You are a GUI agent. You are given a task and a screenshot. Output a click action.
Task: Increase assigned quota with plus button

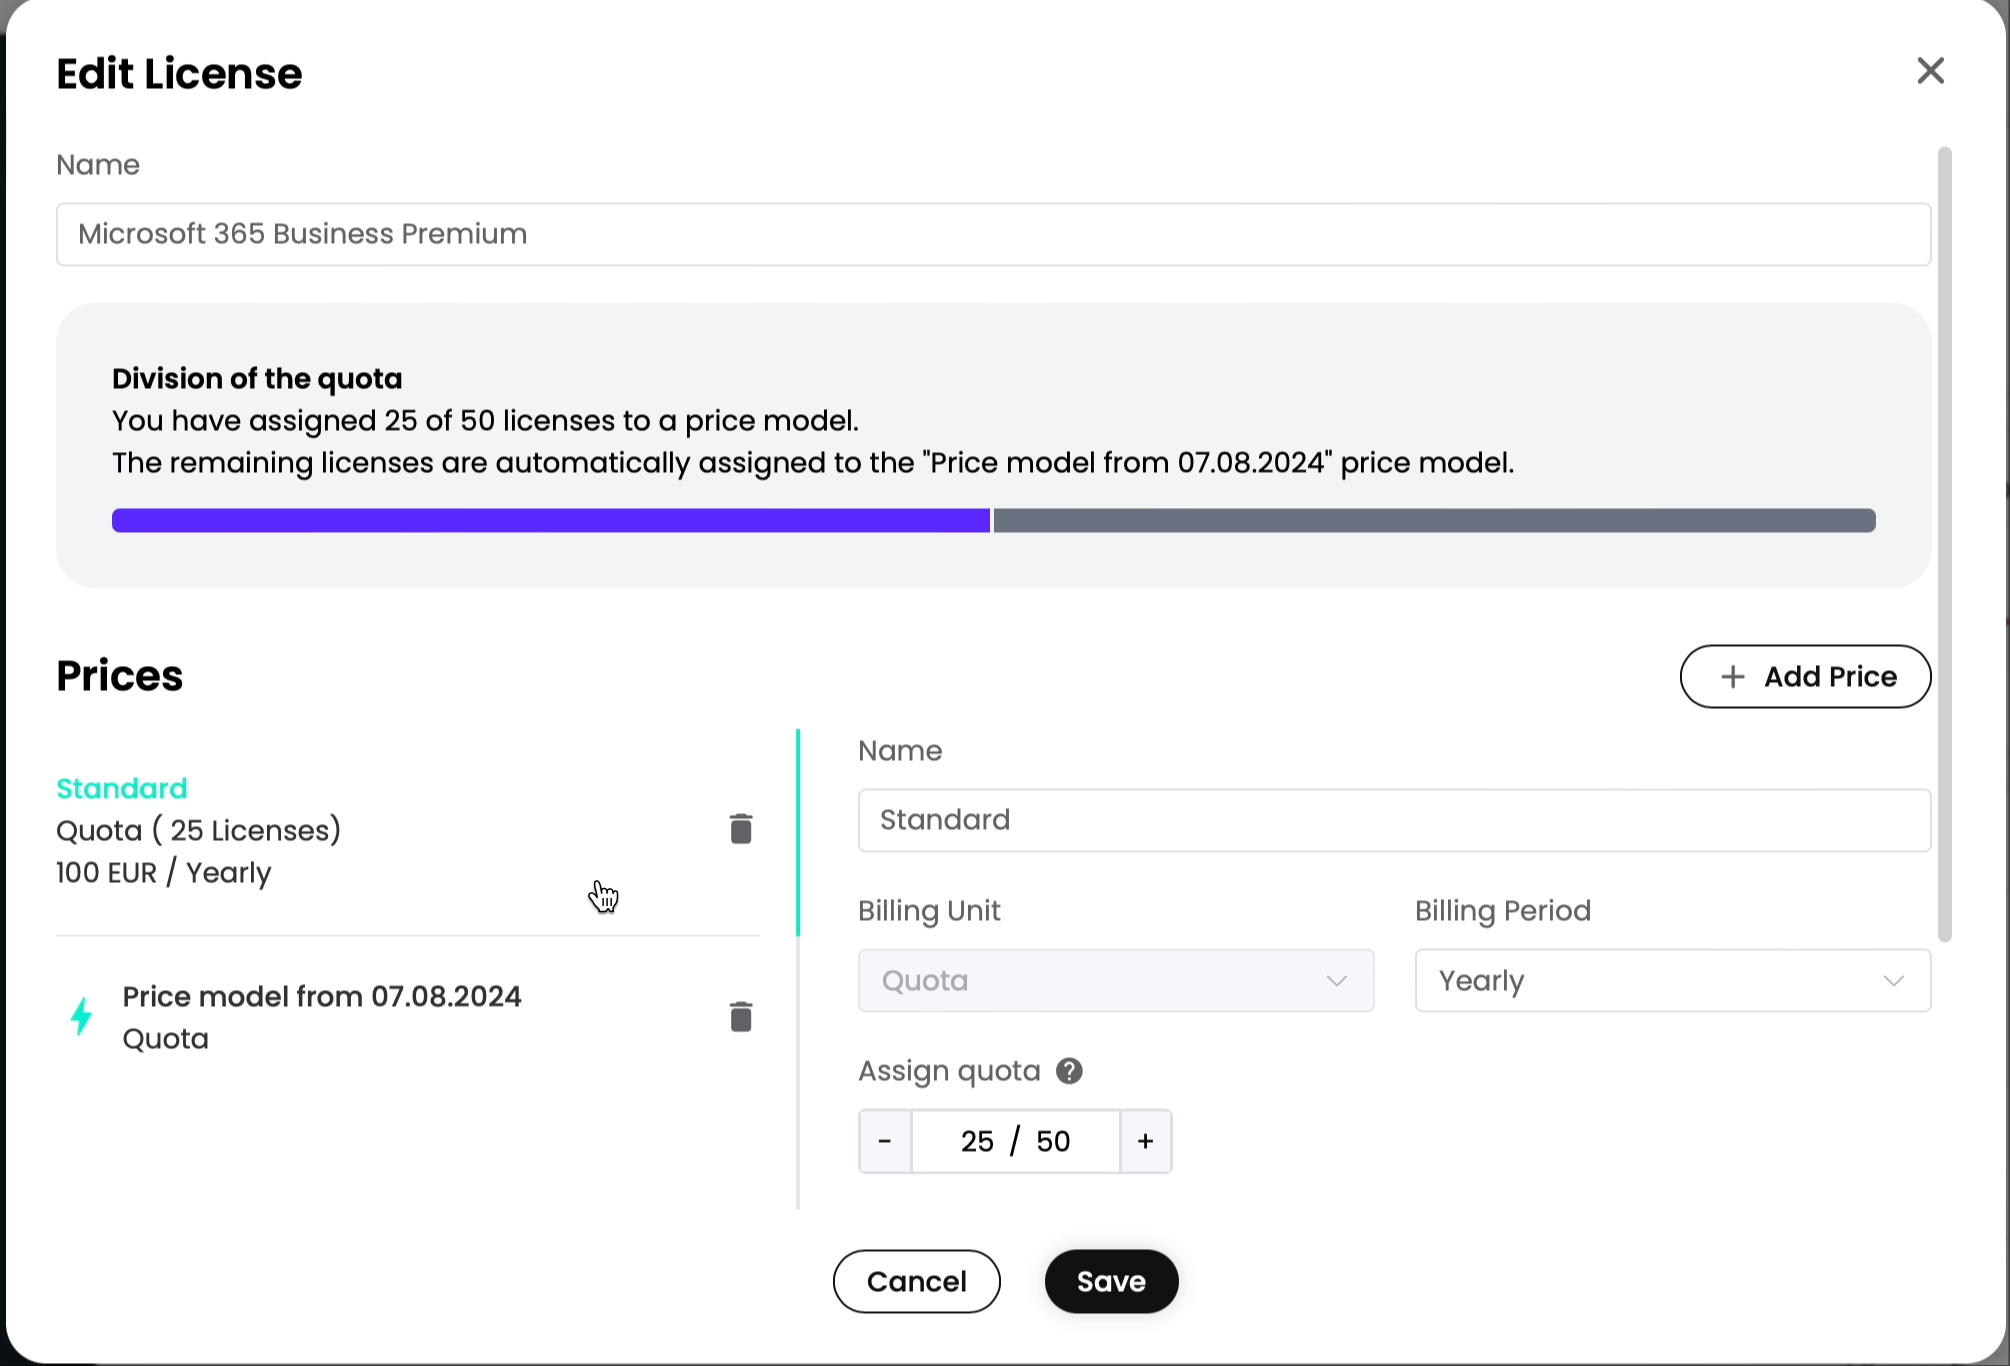pos(1145,1141)
